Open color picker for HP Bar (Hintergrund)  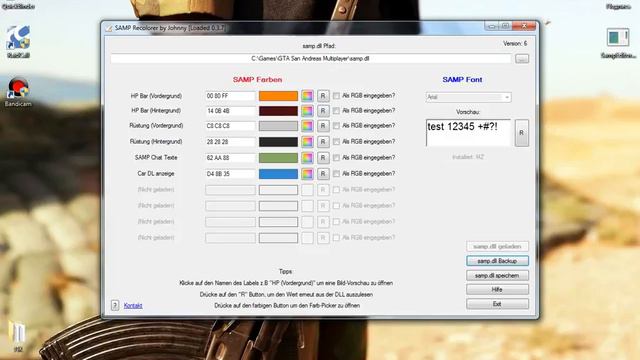click(307, 111)
